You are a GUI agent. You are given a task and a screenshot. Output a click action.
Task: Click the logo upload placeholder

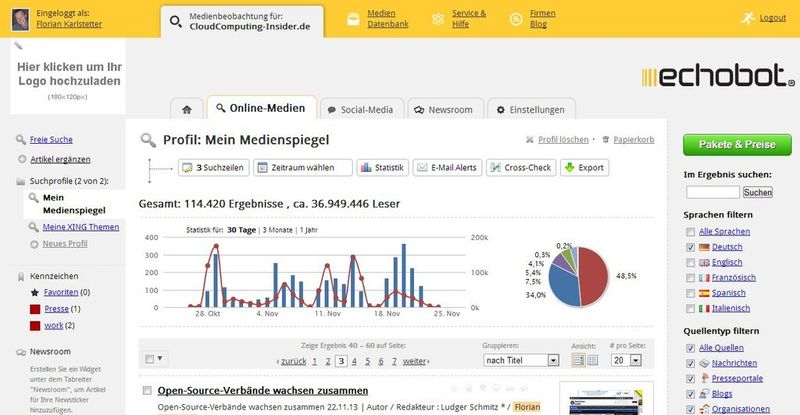pos(68,78)
